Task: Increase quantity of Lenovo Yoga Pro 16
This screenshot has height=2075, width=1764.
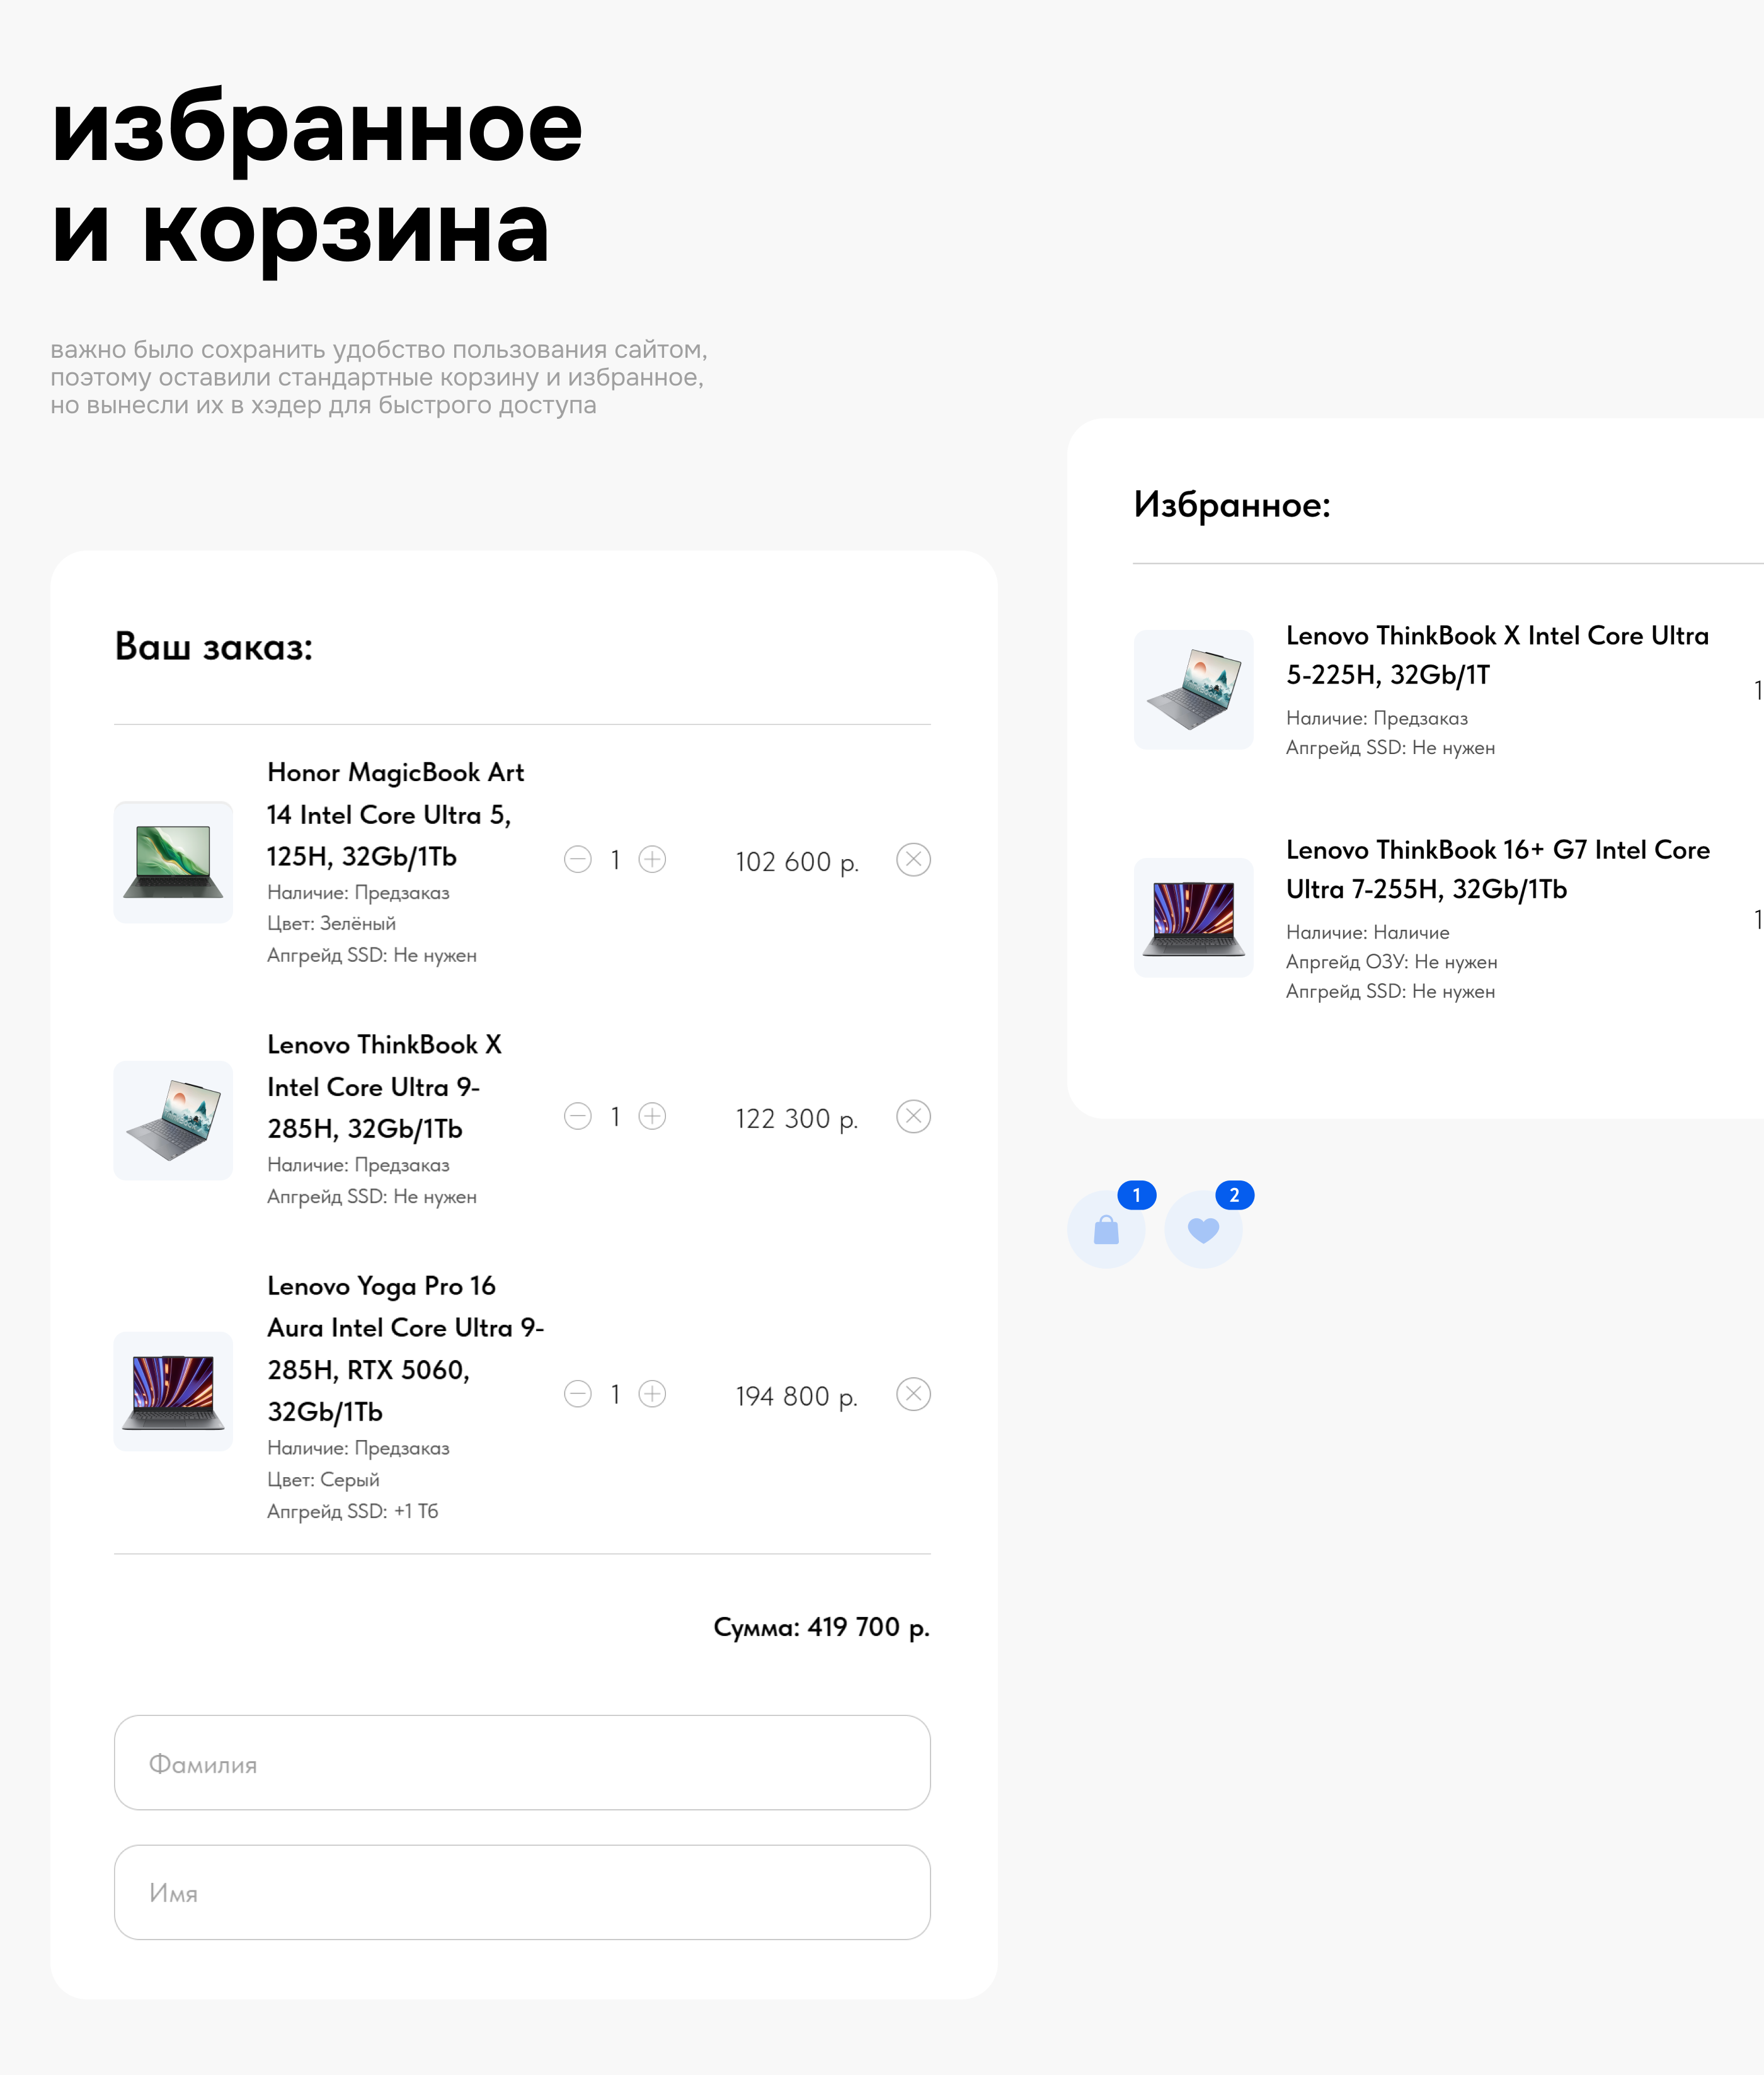Action: click(651, 1393)
